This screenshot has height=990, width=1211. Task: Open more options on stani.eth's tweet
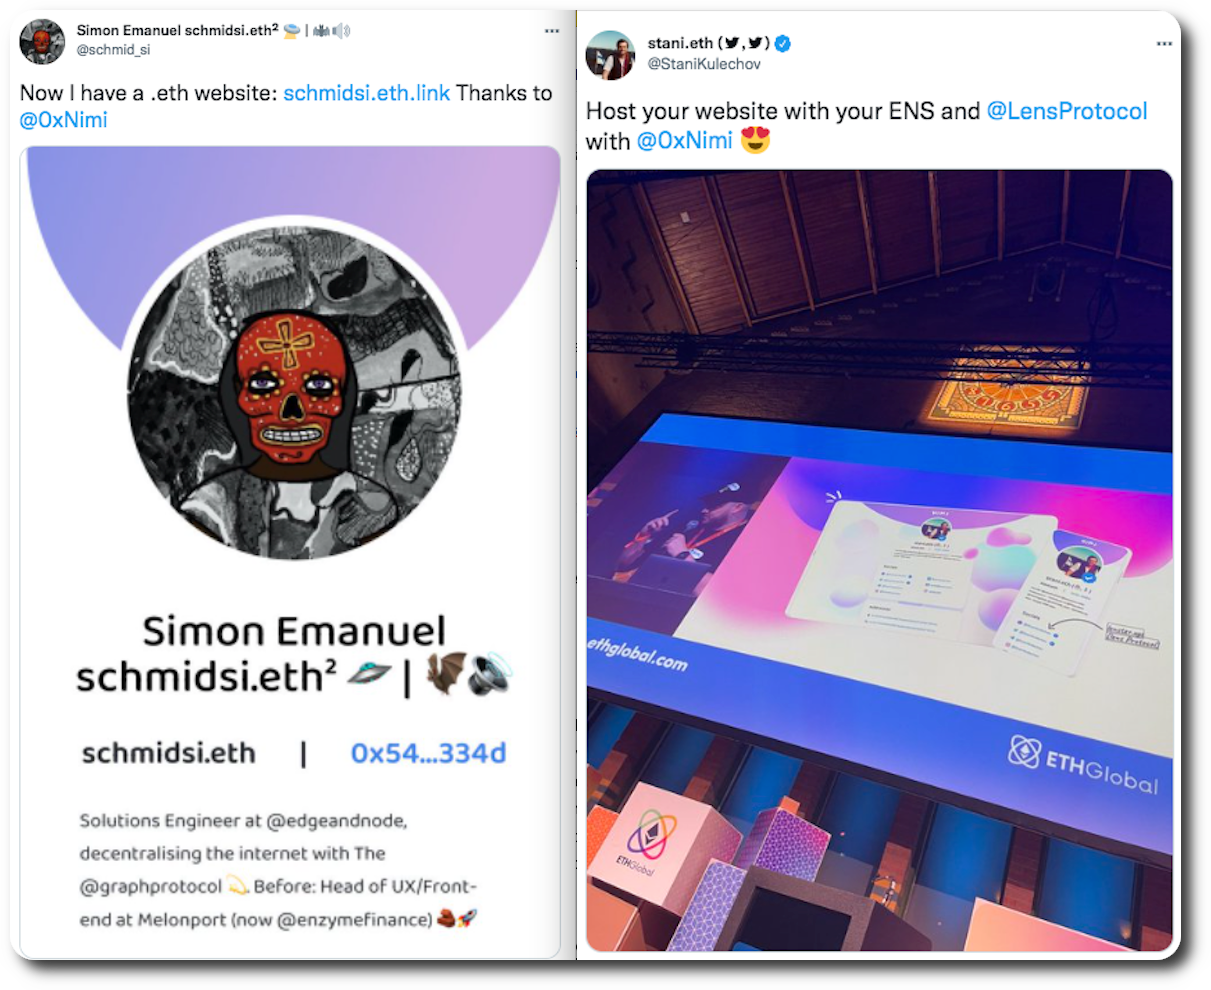point(1164,44)
